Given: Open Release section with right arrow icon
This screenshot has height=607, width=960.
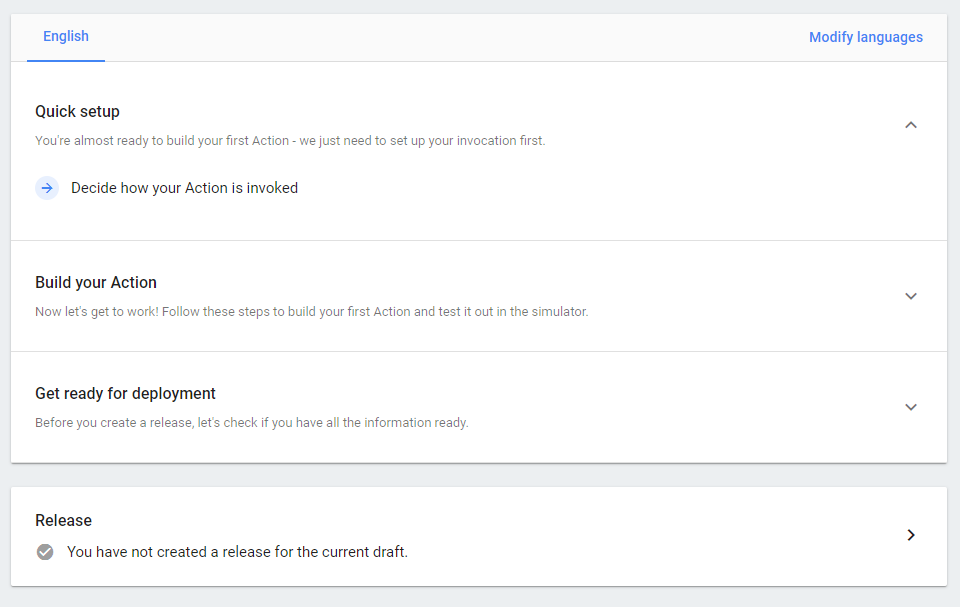Looking at the screenshot, I should [x=911, y=535].
